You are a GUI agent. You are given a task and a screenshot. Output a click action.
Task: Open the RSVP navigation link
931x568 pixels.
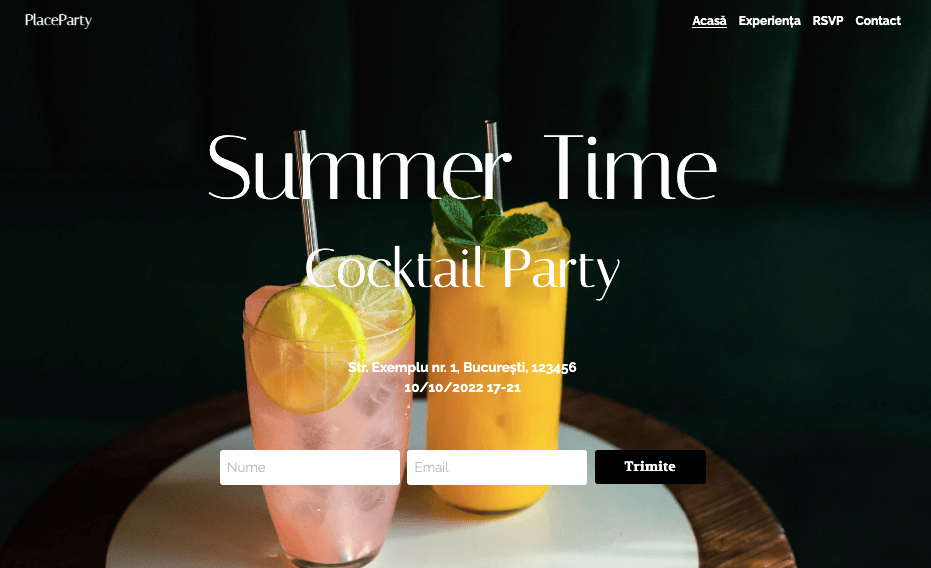coord(828,21)
